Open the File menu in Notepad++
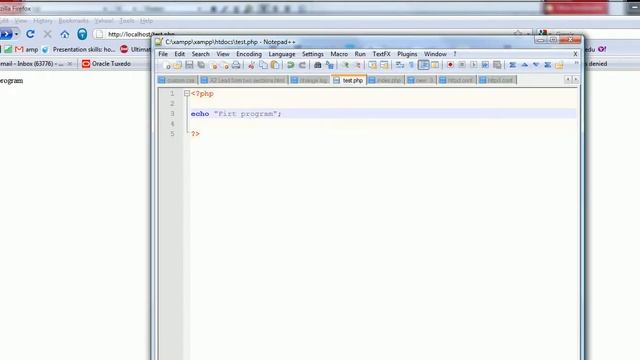 pos(163,54)
